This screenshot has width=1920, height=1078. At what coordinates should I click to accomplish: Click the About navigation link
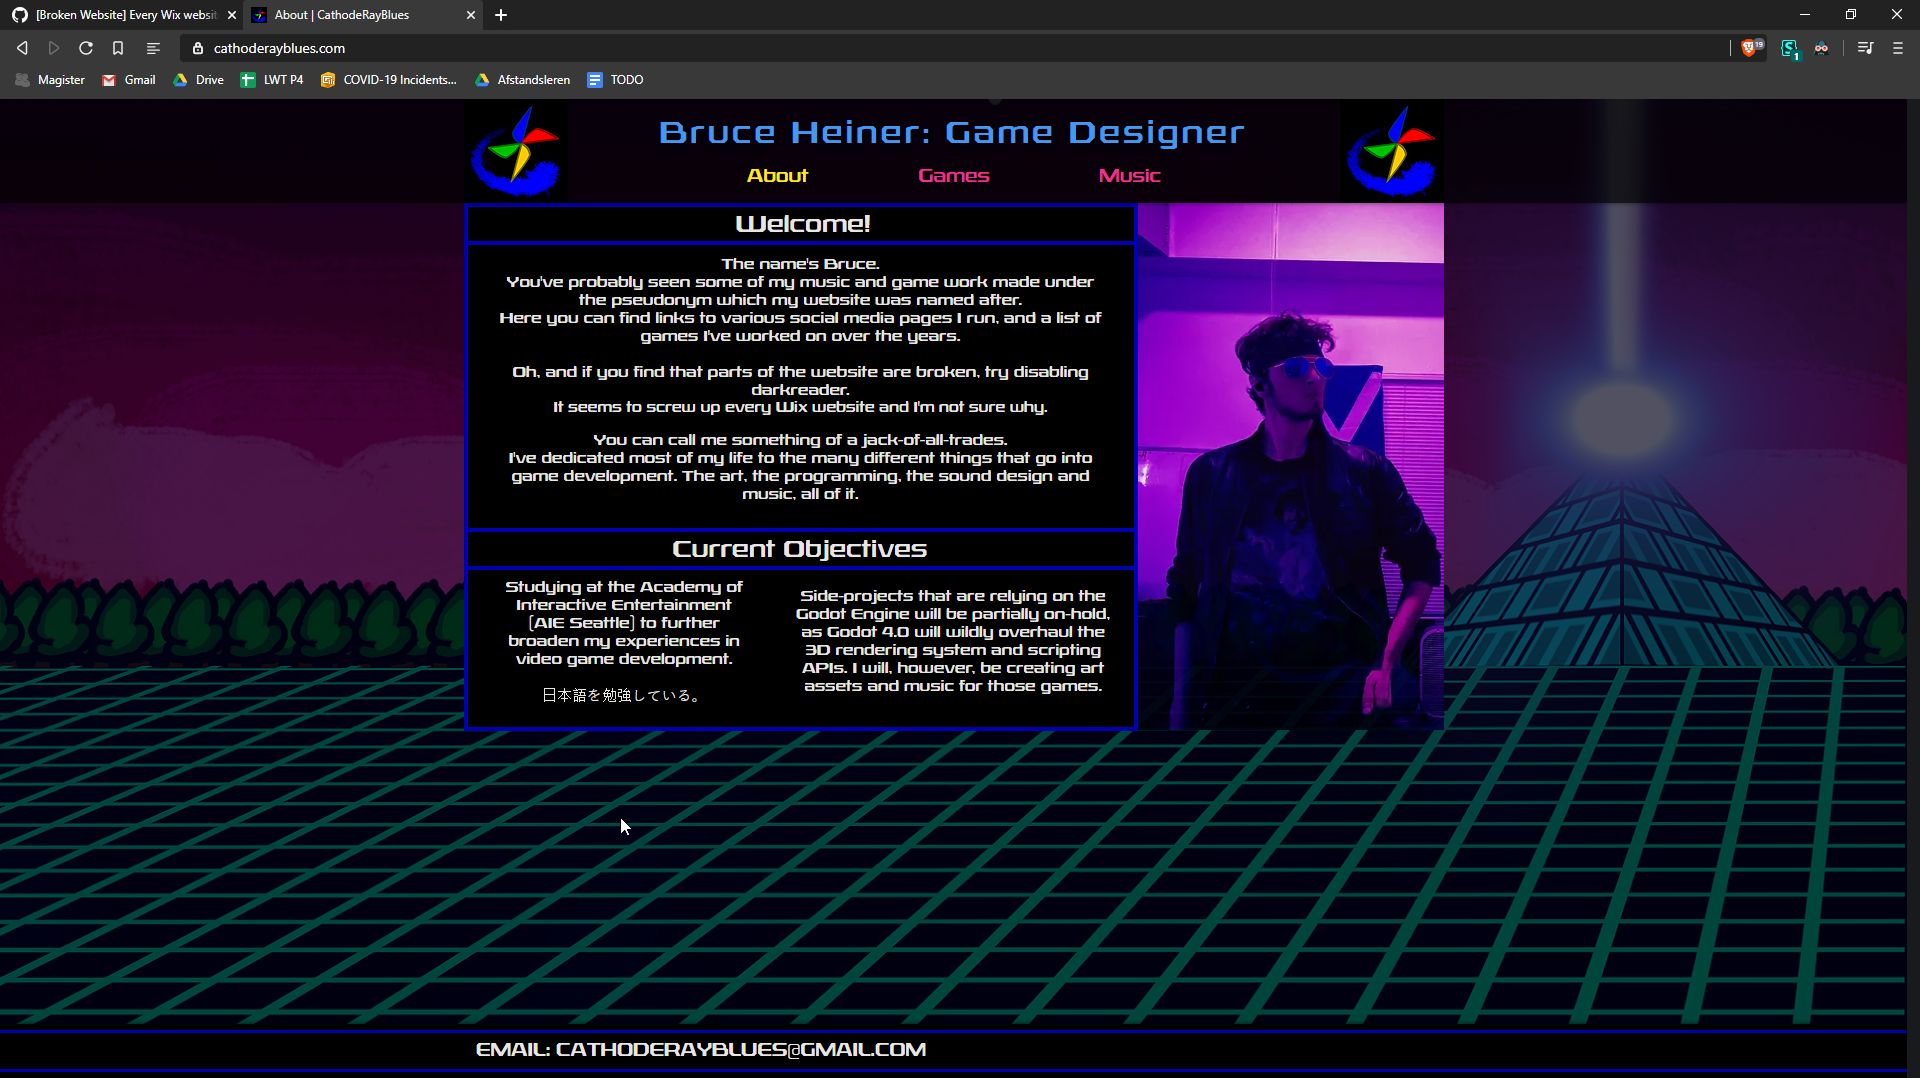point(777,175)
